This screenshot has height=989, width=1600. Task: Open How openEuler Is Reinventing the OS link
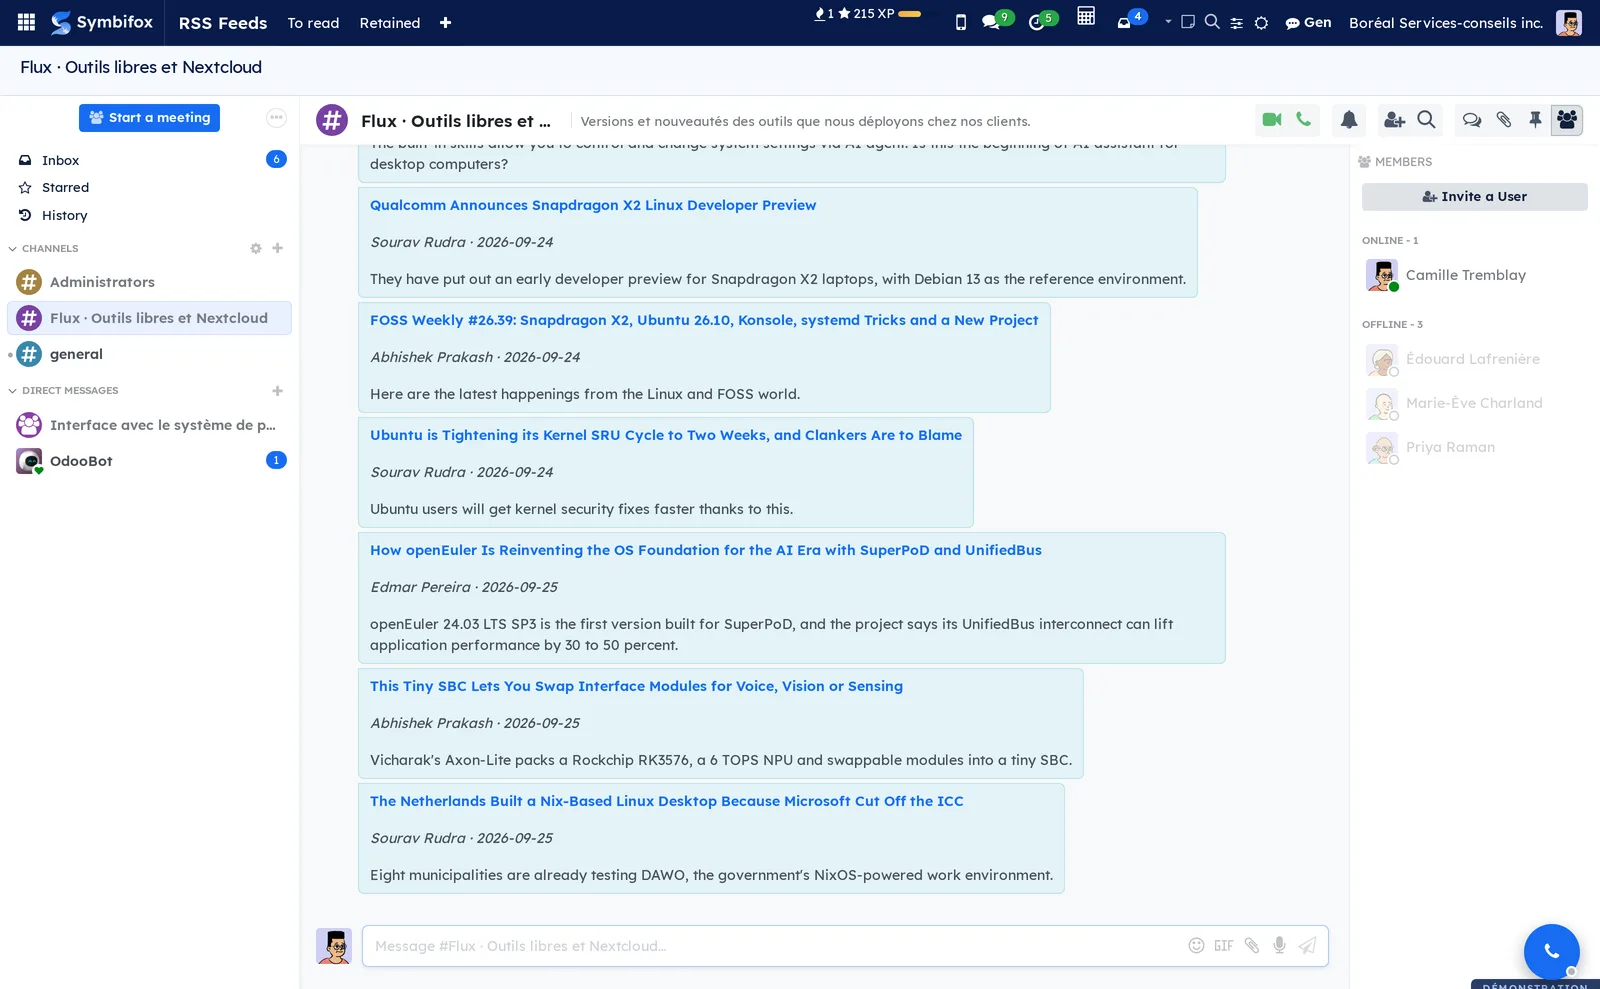706,550
